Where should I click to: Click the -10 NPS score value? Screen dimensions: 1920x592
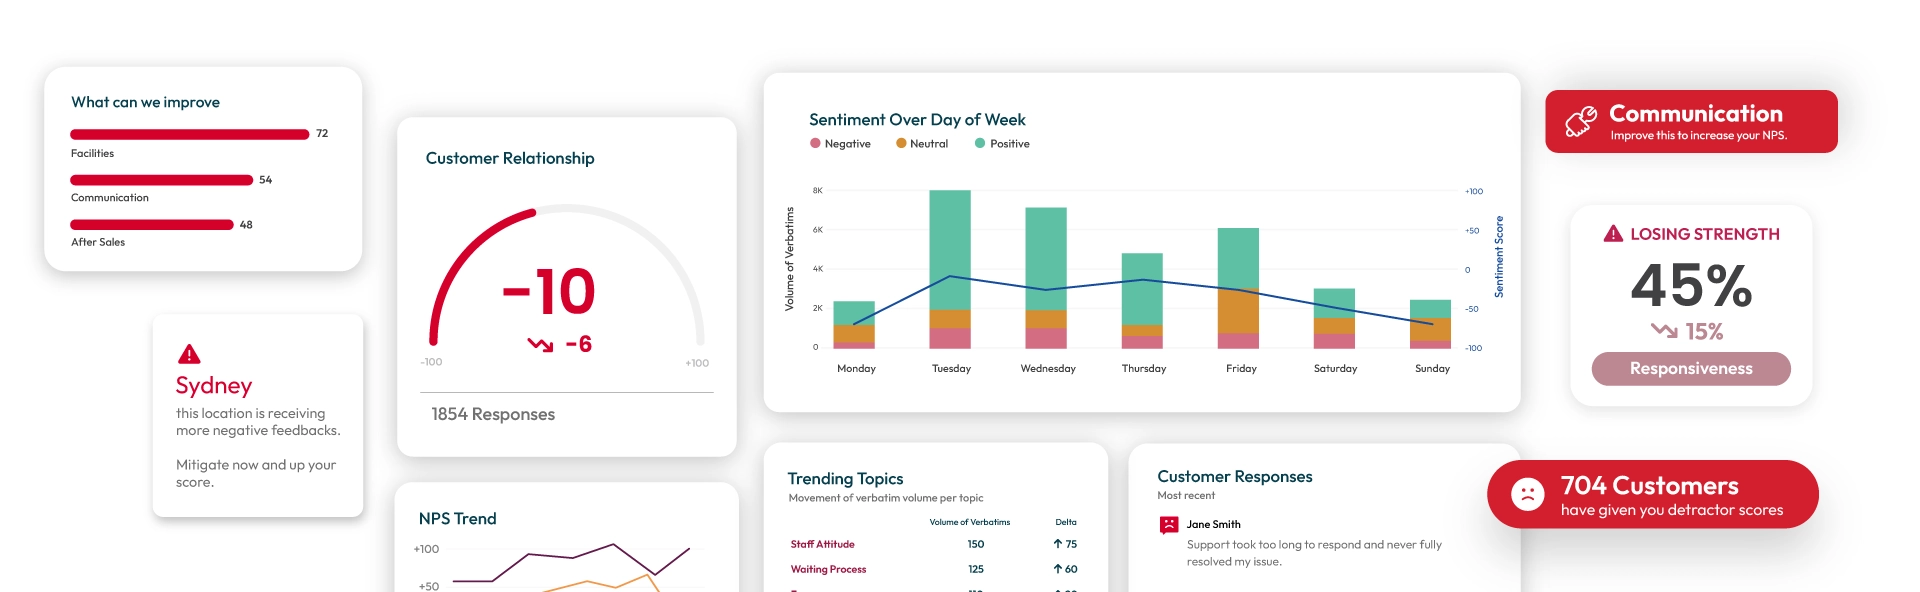click(x=549, y=292)
